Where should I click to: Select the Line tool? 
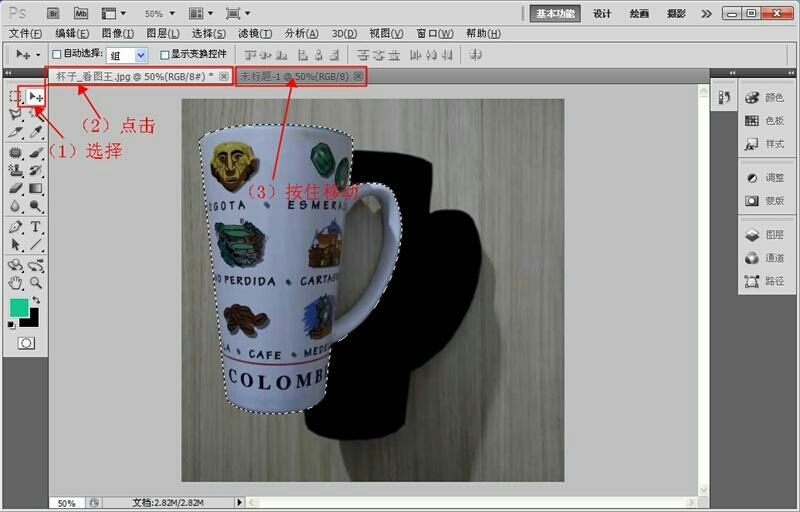click(x=35, y=245)
